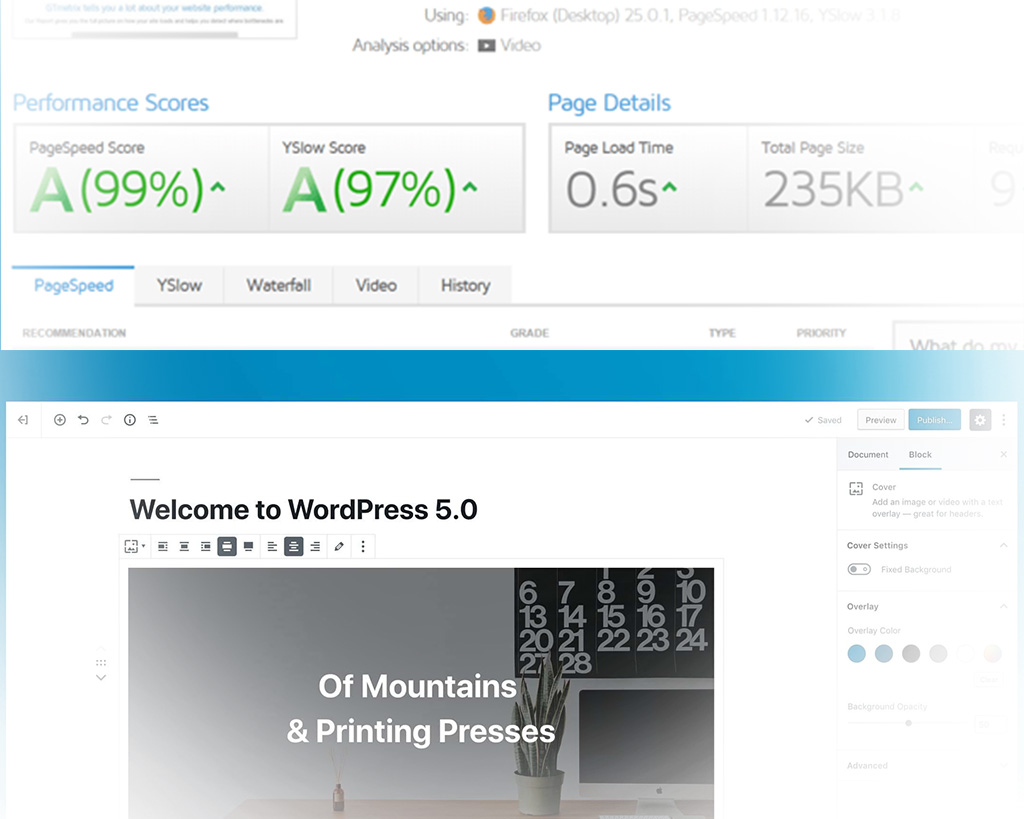Click the exit editor back arrow icon
1024x819 pixels.
(23, 420)
